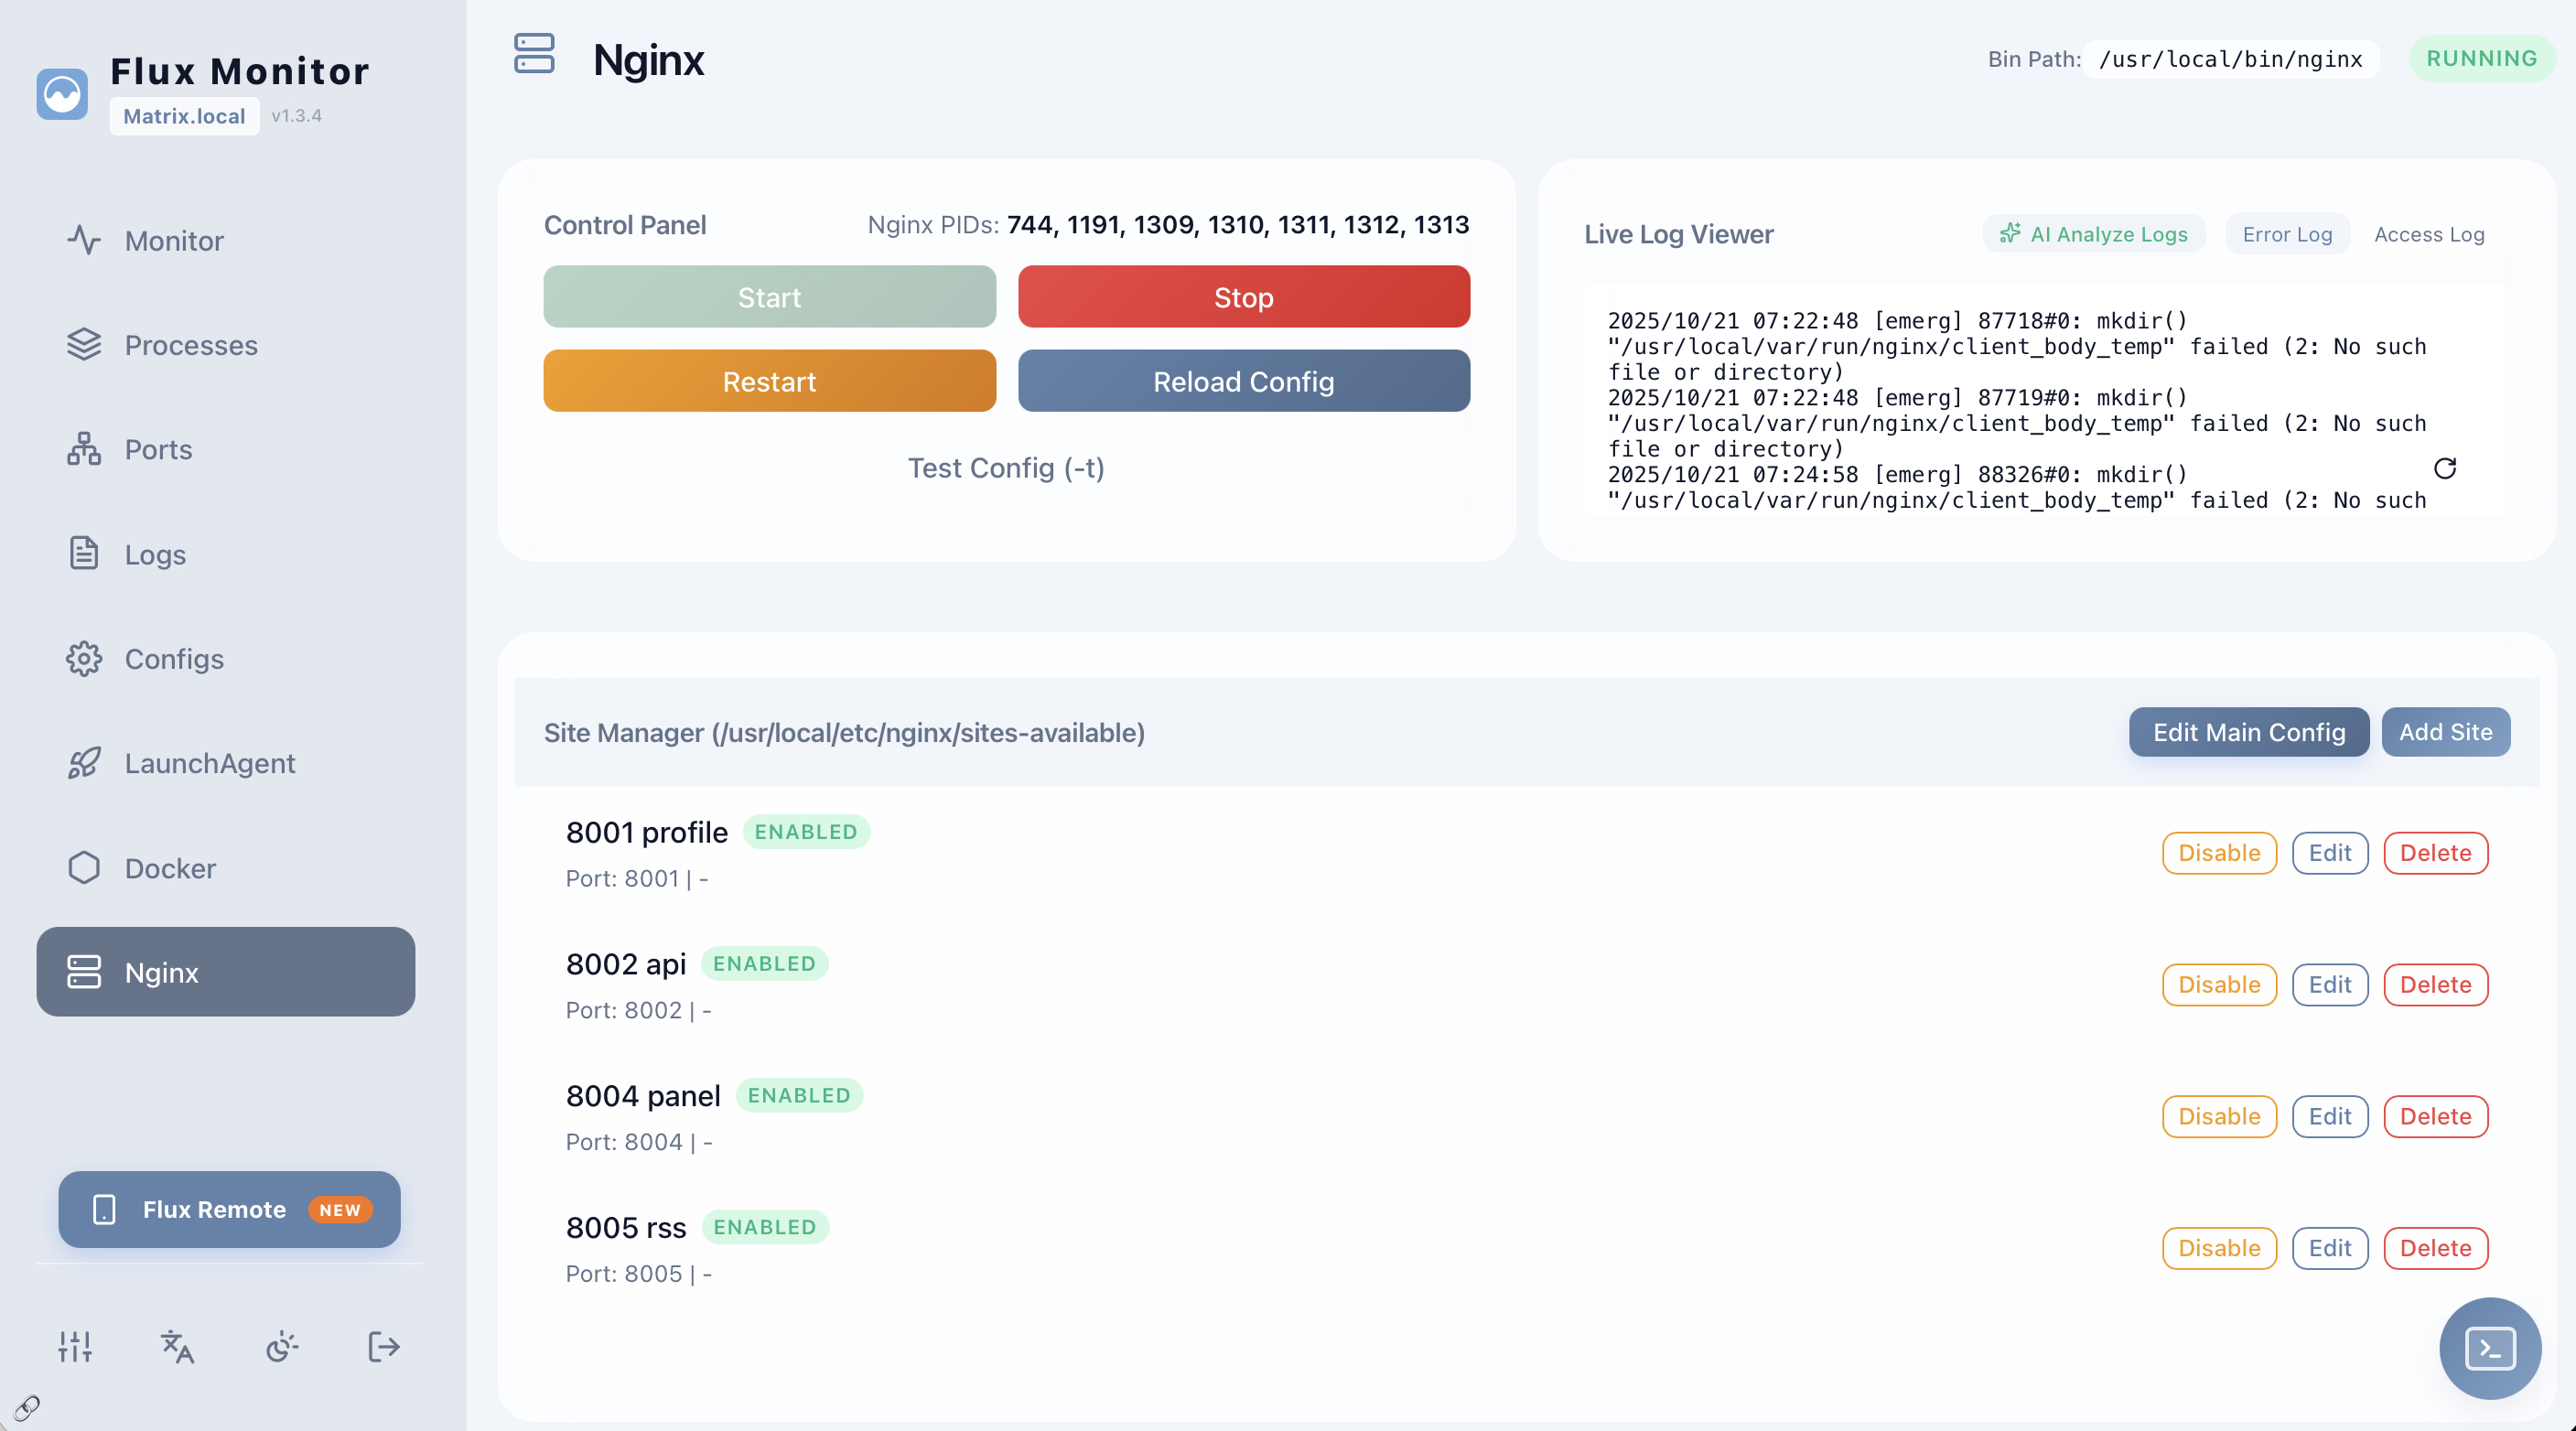
Task: Disable the 8001 profile site
Action: coord(2218,852)
